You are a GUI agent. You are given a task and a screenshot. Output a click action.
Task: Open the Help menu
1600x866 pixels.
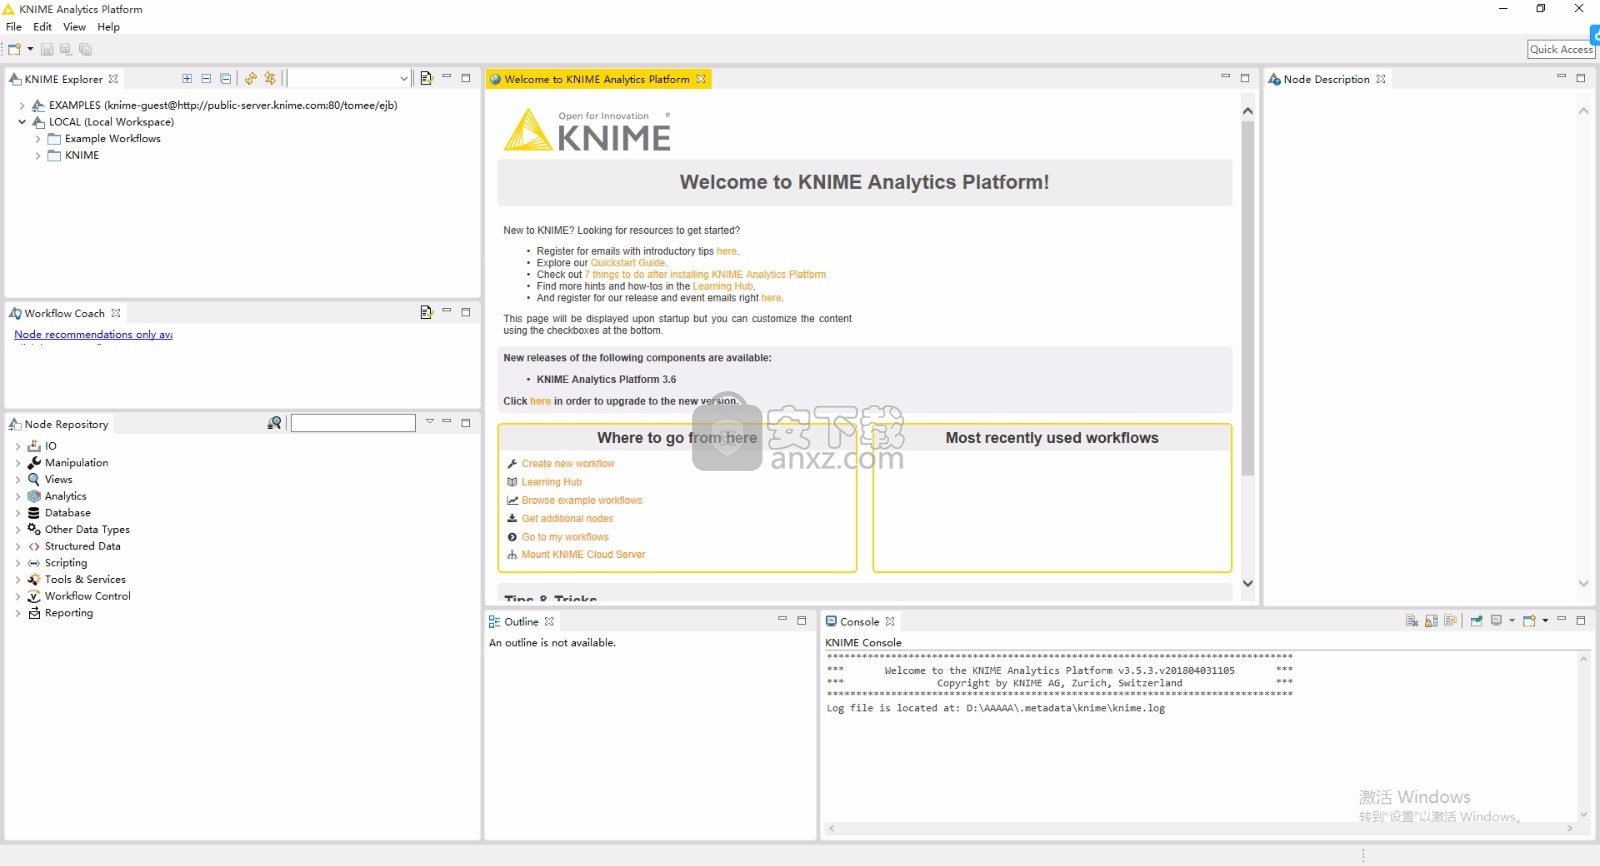point(108,27)
